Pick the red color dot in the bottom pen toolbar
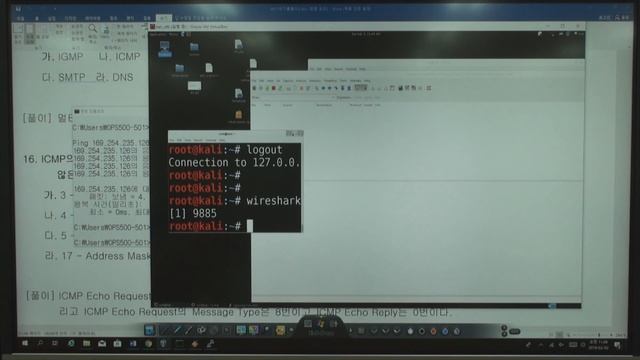 point(433,331)
